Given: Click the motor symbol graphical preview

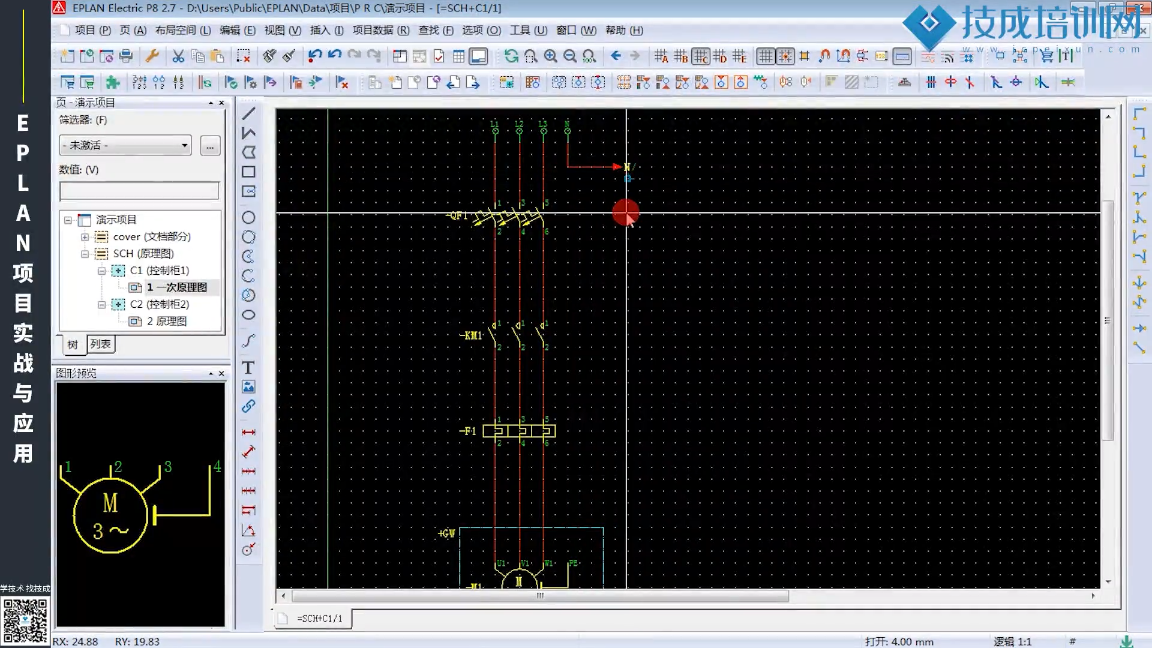Looking at the screenshot, I should point(141,504).
